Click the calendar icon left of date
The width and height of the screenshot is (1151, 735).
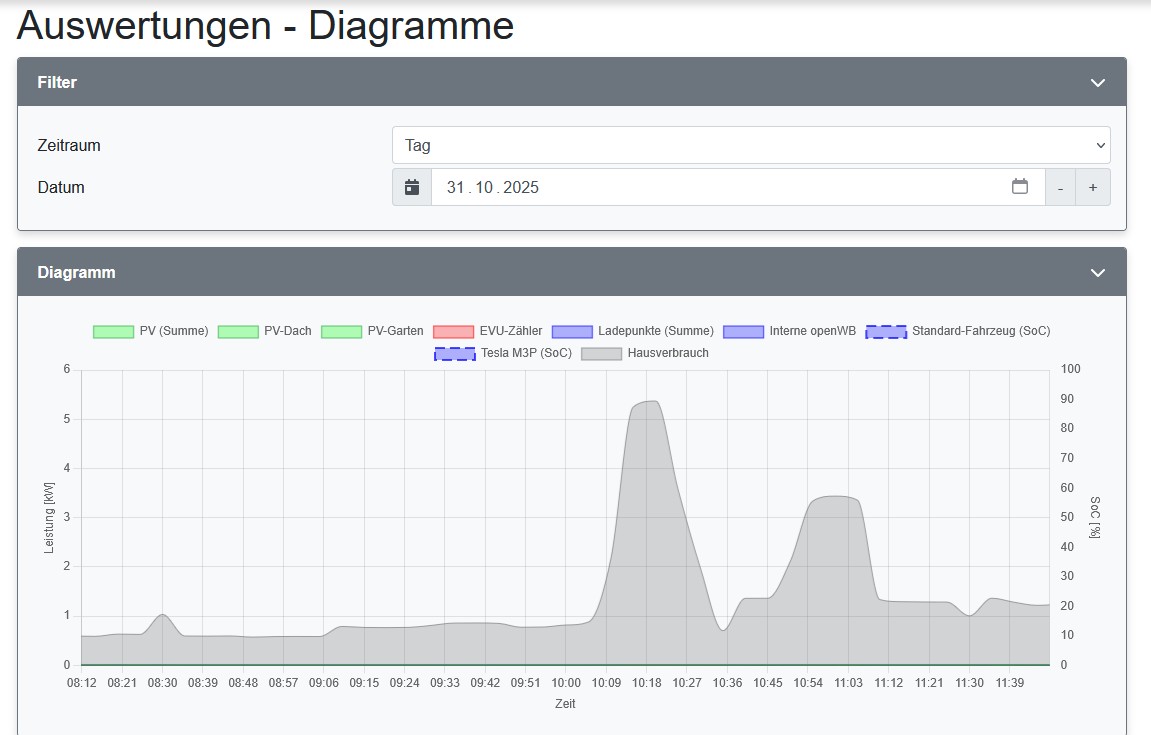tap(411, 187)
